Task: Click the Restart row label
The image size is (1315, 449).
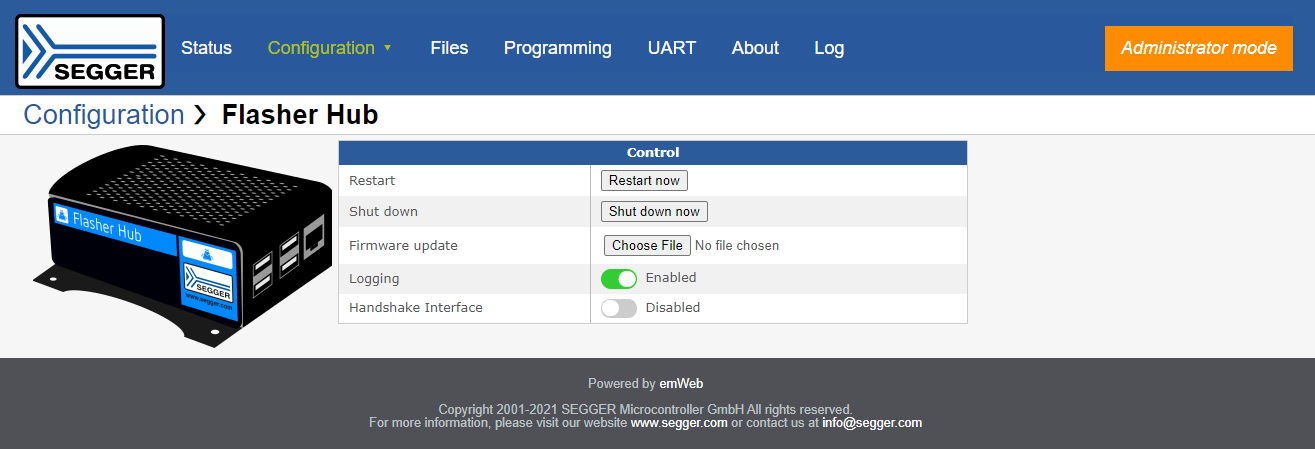Action: pyautogui.click(x=372, y=181)
